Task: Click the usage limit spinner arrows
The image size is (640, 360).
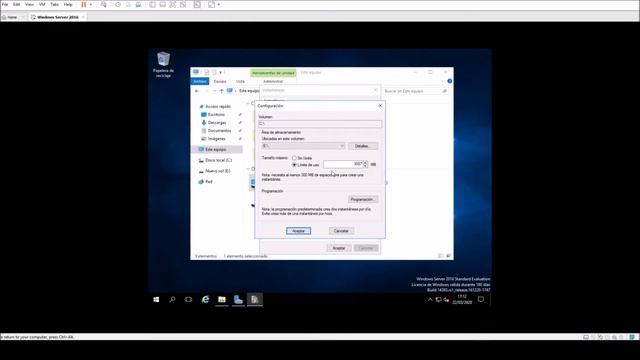Action: pyautogui.click(x=365, y=164)
